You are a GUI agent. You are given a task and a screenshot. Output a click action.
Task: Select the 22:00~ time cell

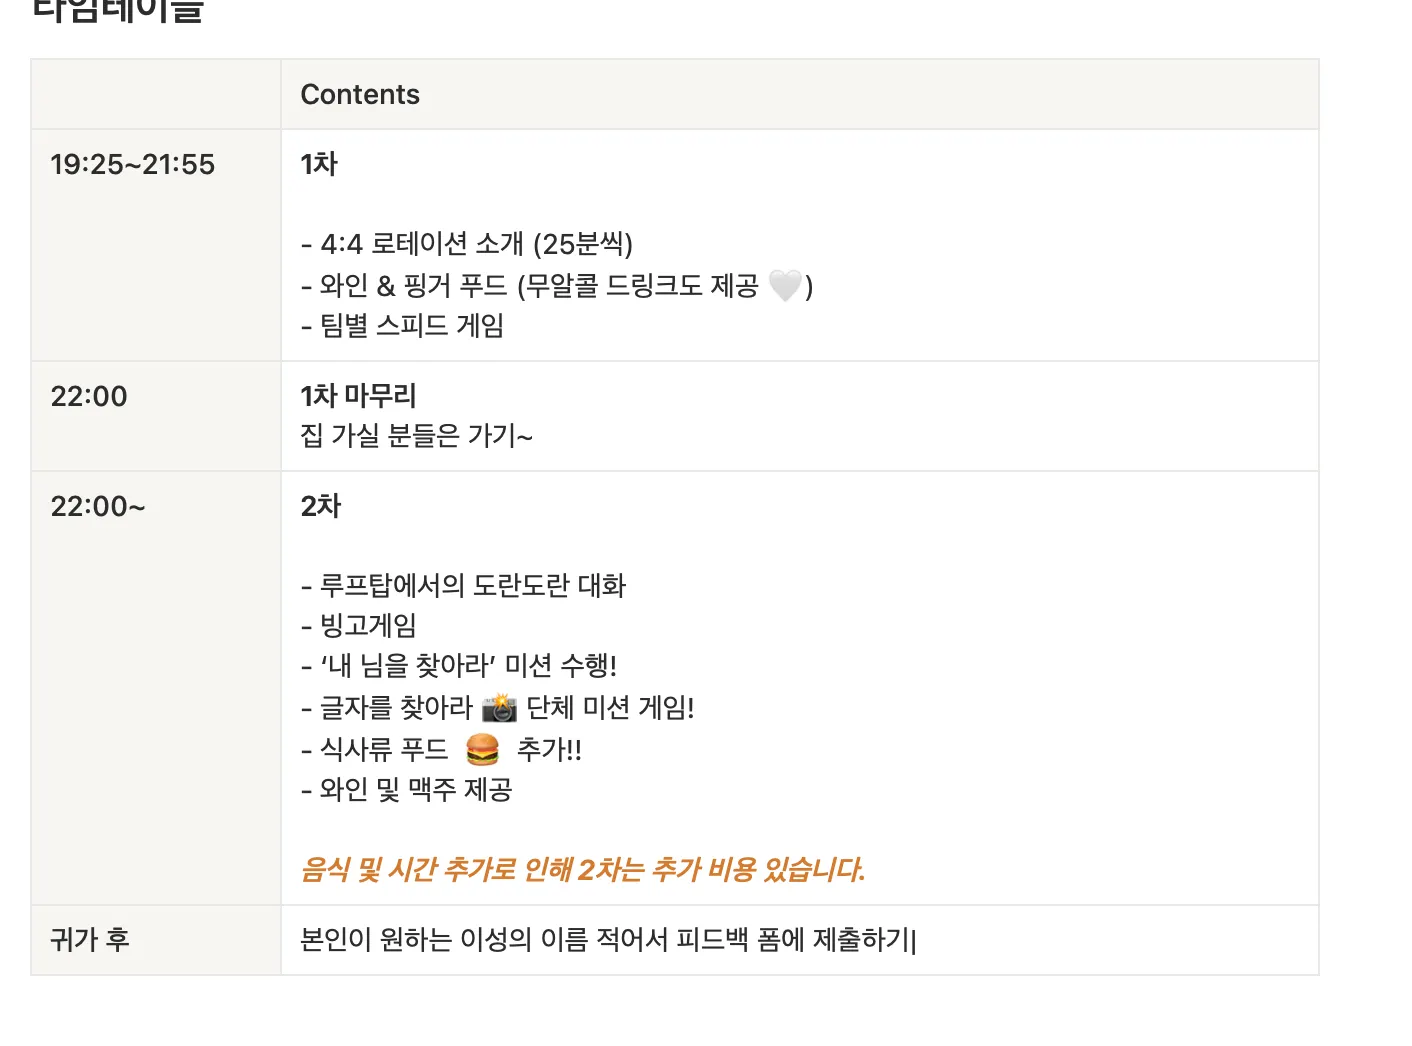(98, 506)
